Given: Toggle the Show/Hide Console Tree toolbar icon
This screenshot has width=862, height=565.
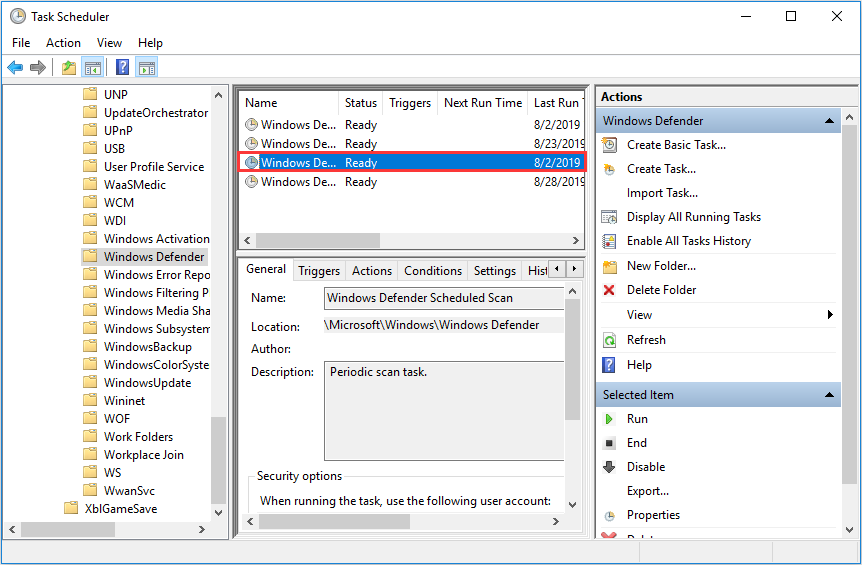Looking at the screenshot, I should 92,68.
